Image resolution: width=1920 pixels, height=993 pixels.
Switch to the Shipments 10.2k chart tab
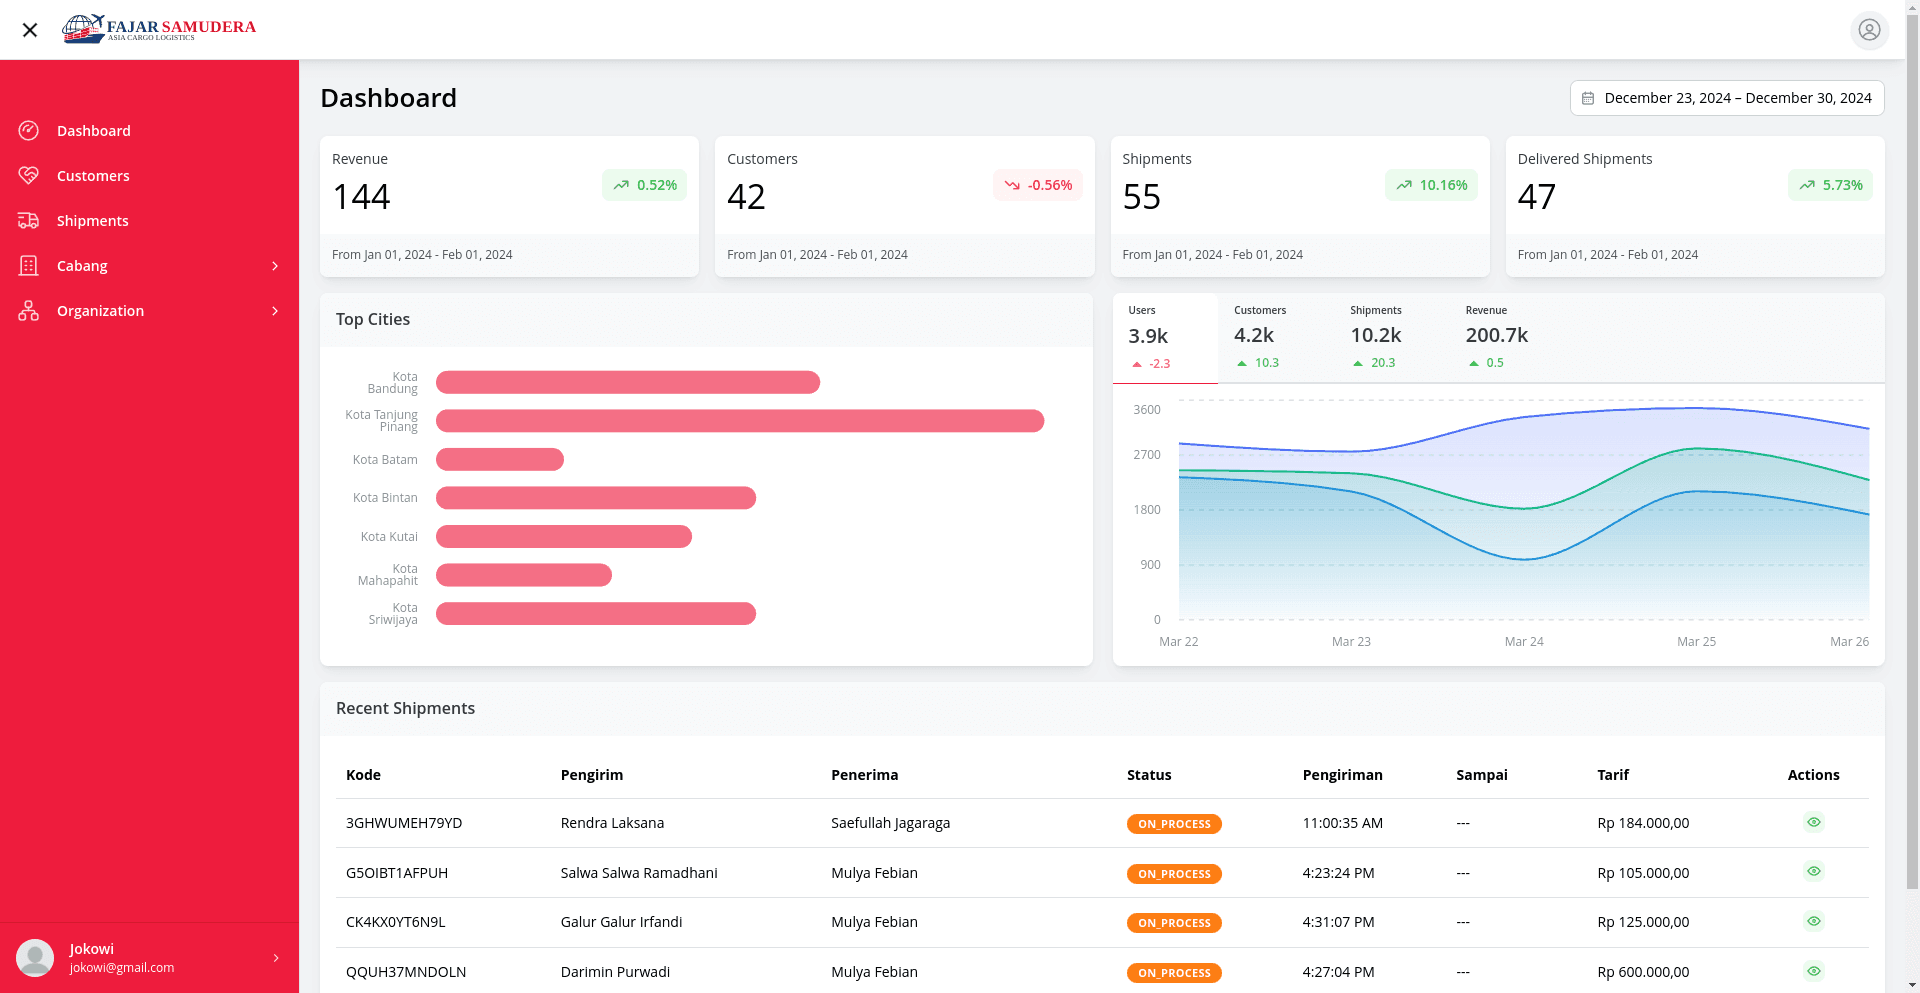(1392, 338)
